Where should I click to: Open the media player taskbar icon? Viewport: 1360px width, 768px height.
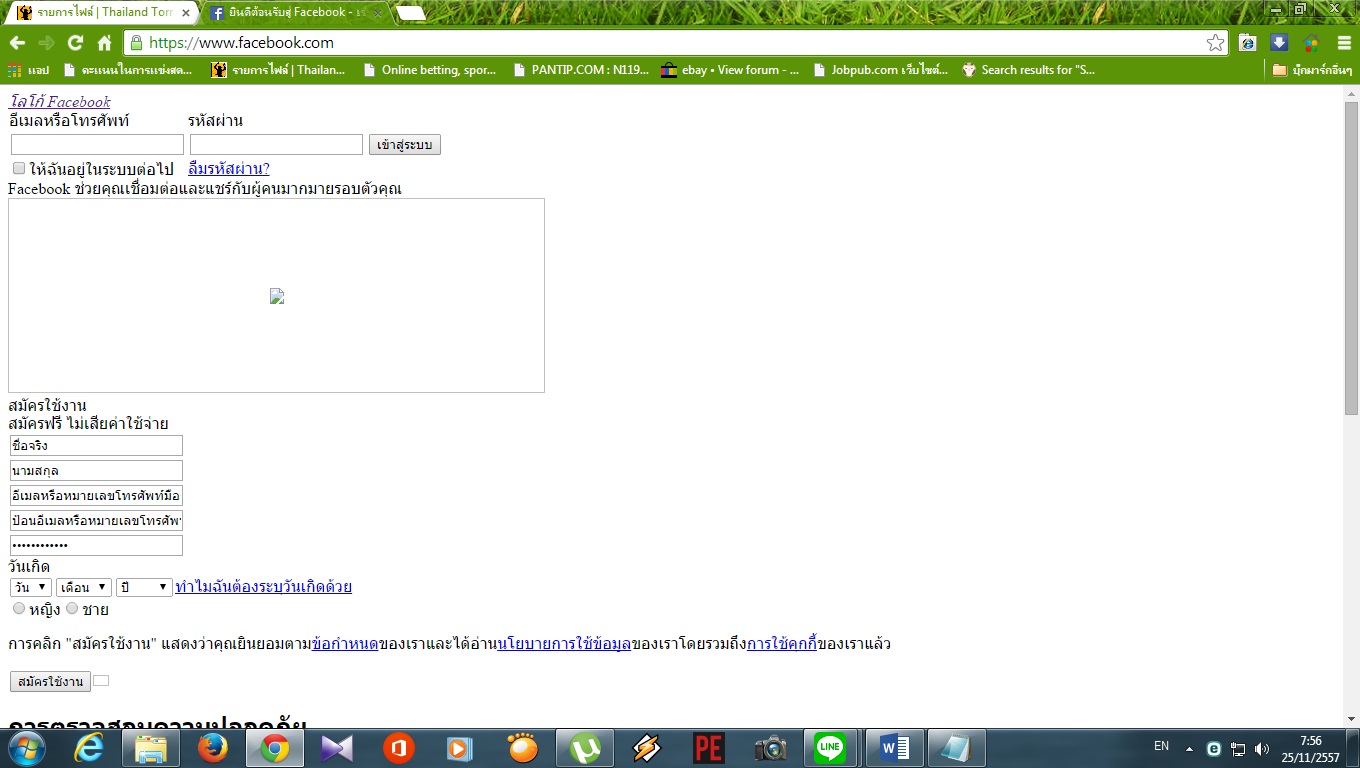(x=459, y=748)
